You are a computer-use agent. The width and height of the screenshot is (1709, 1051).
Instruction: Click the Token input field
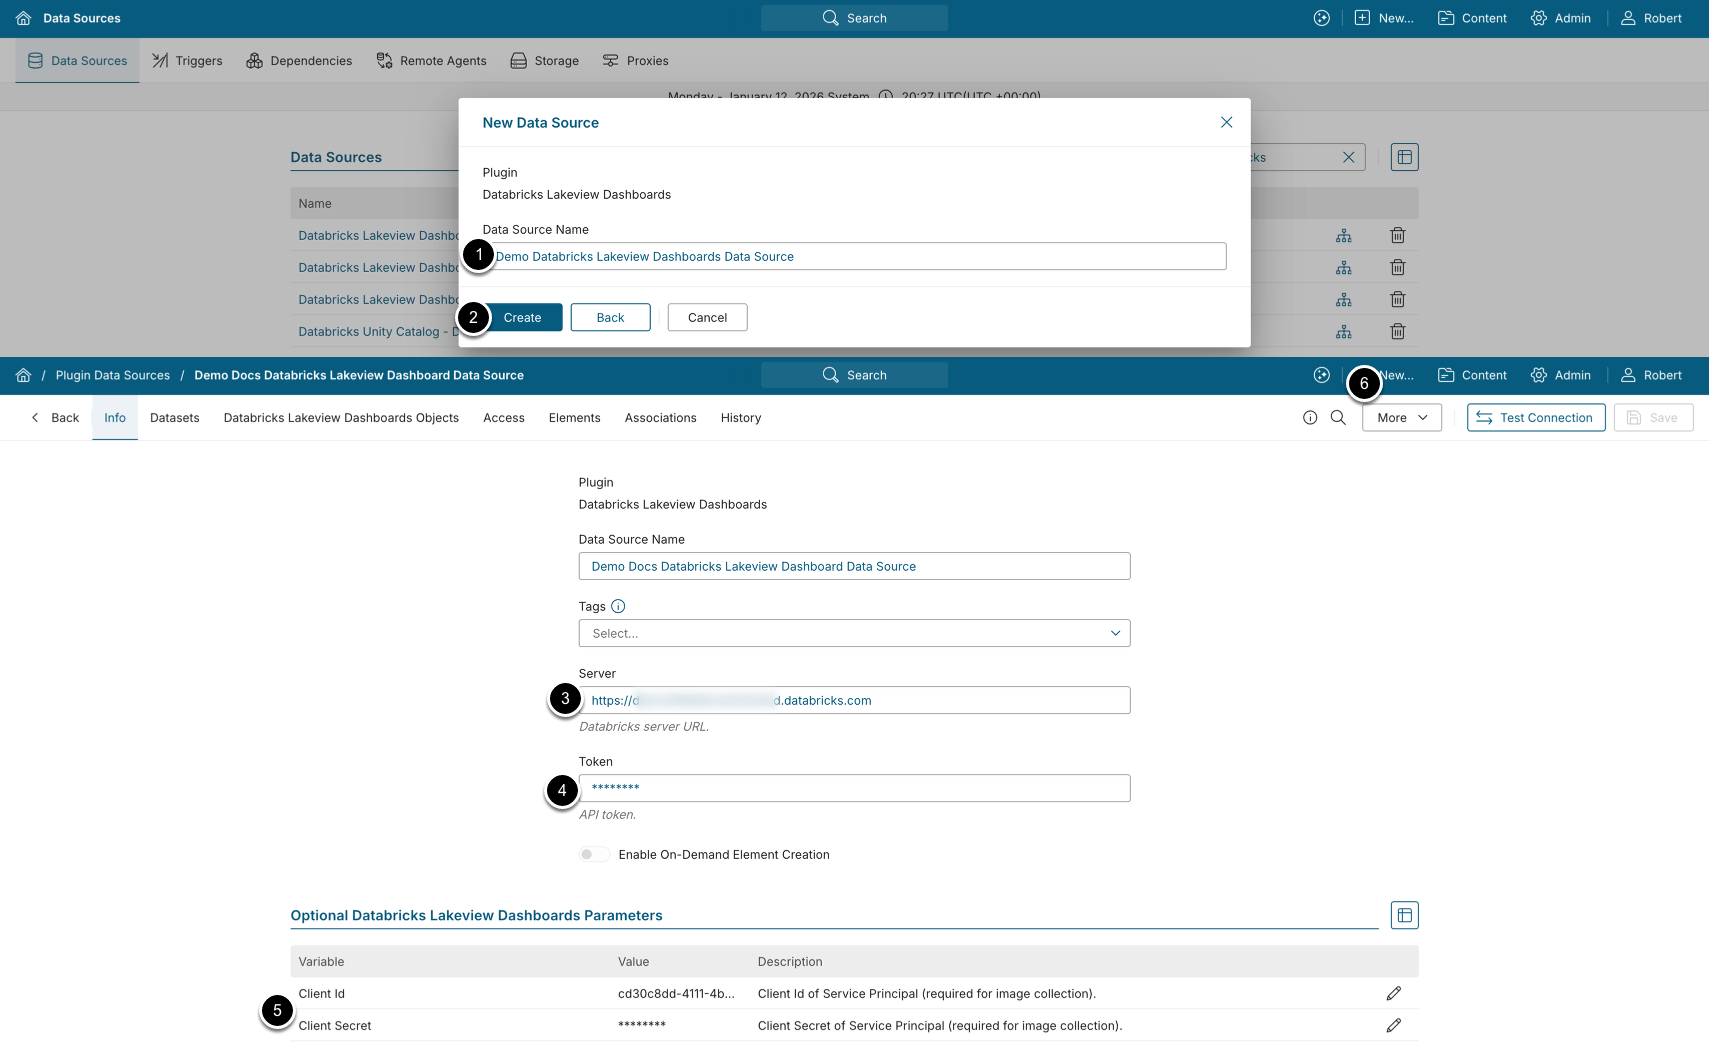coord(854,788)
